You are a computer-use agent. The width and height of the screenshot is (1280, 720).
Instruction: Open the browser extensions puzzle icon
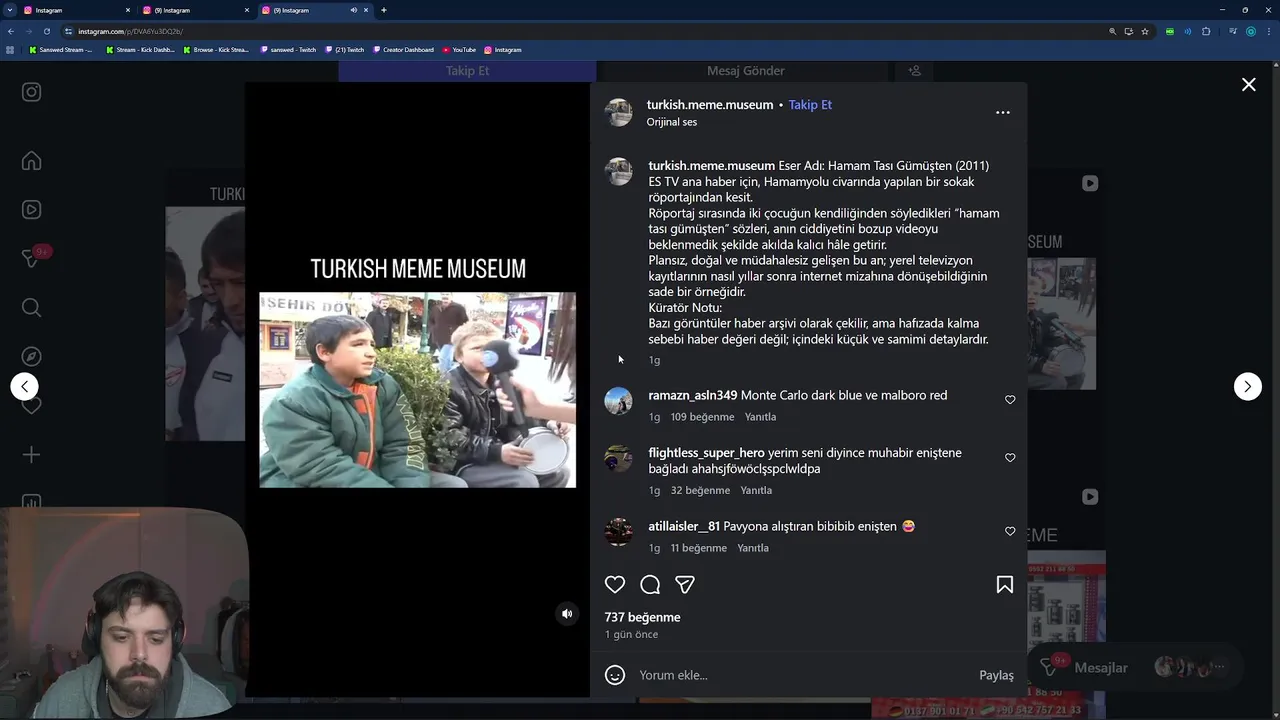[x=1206, y=31]
